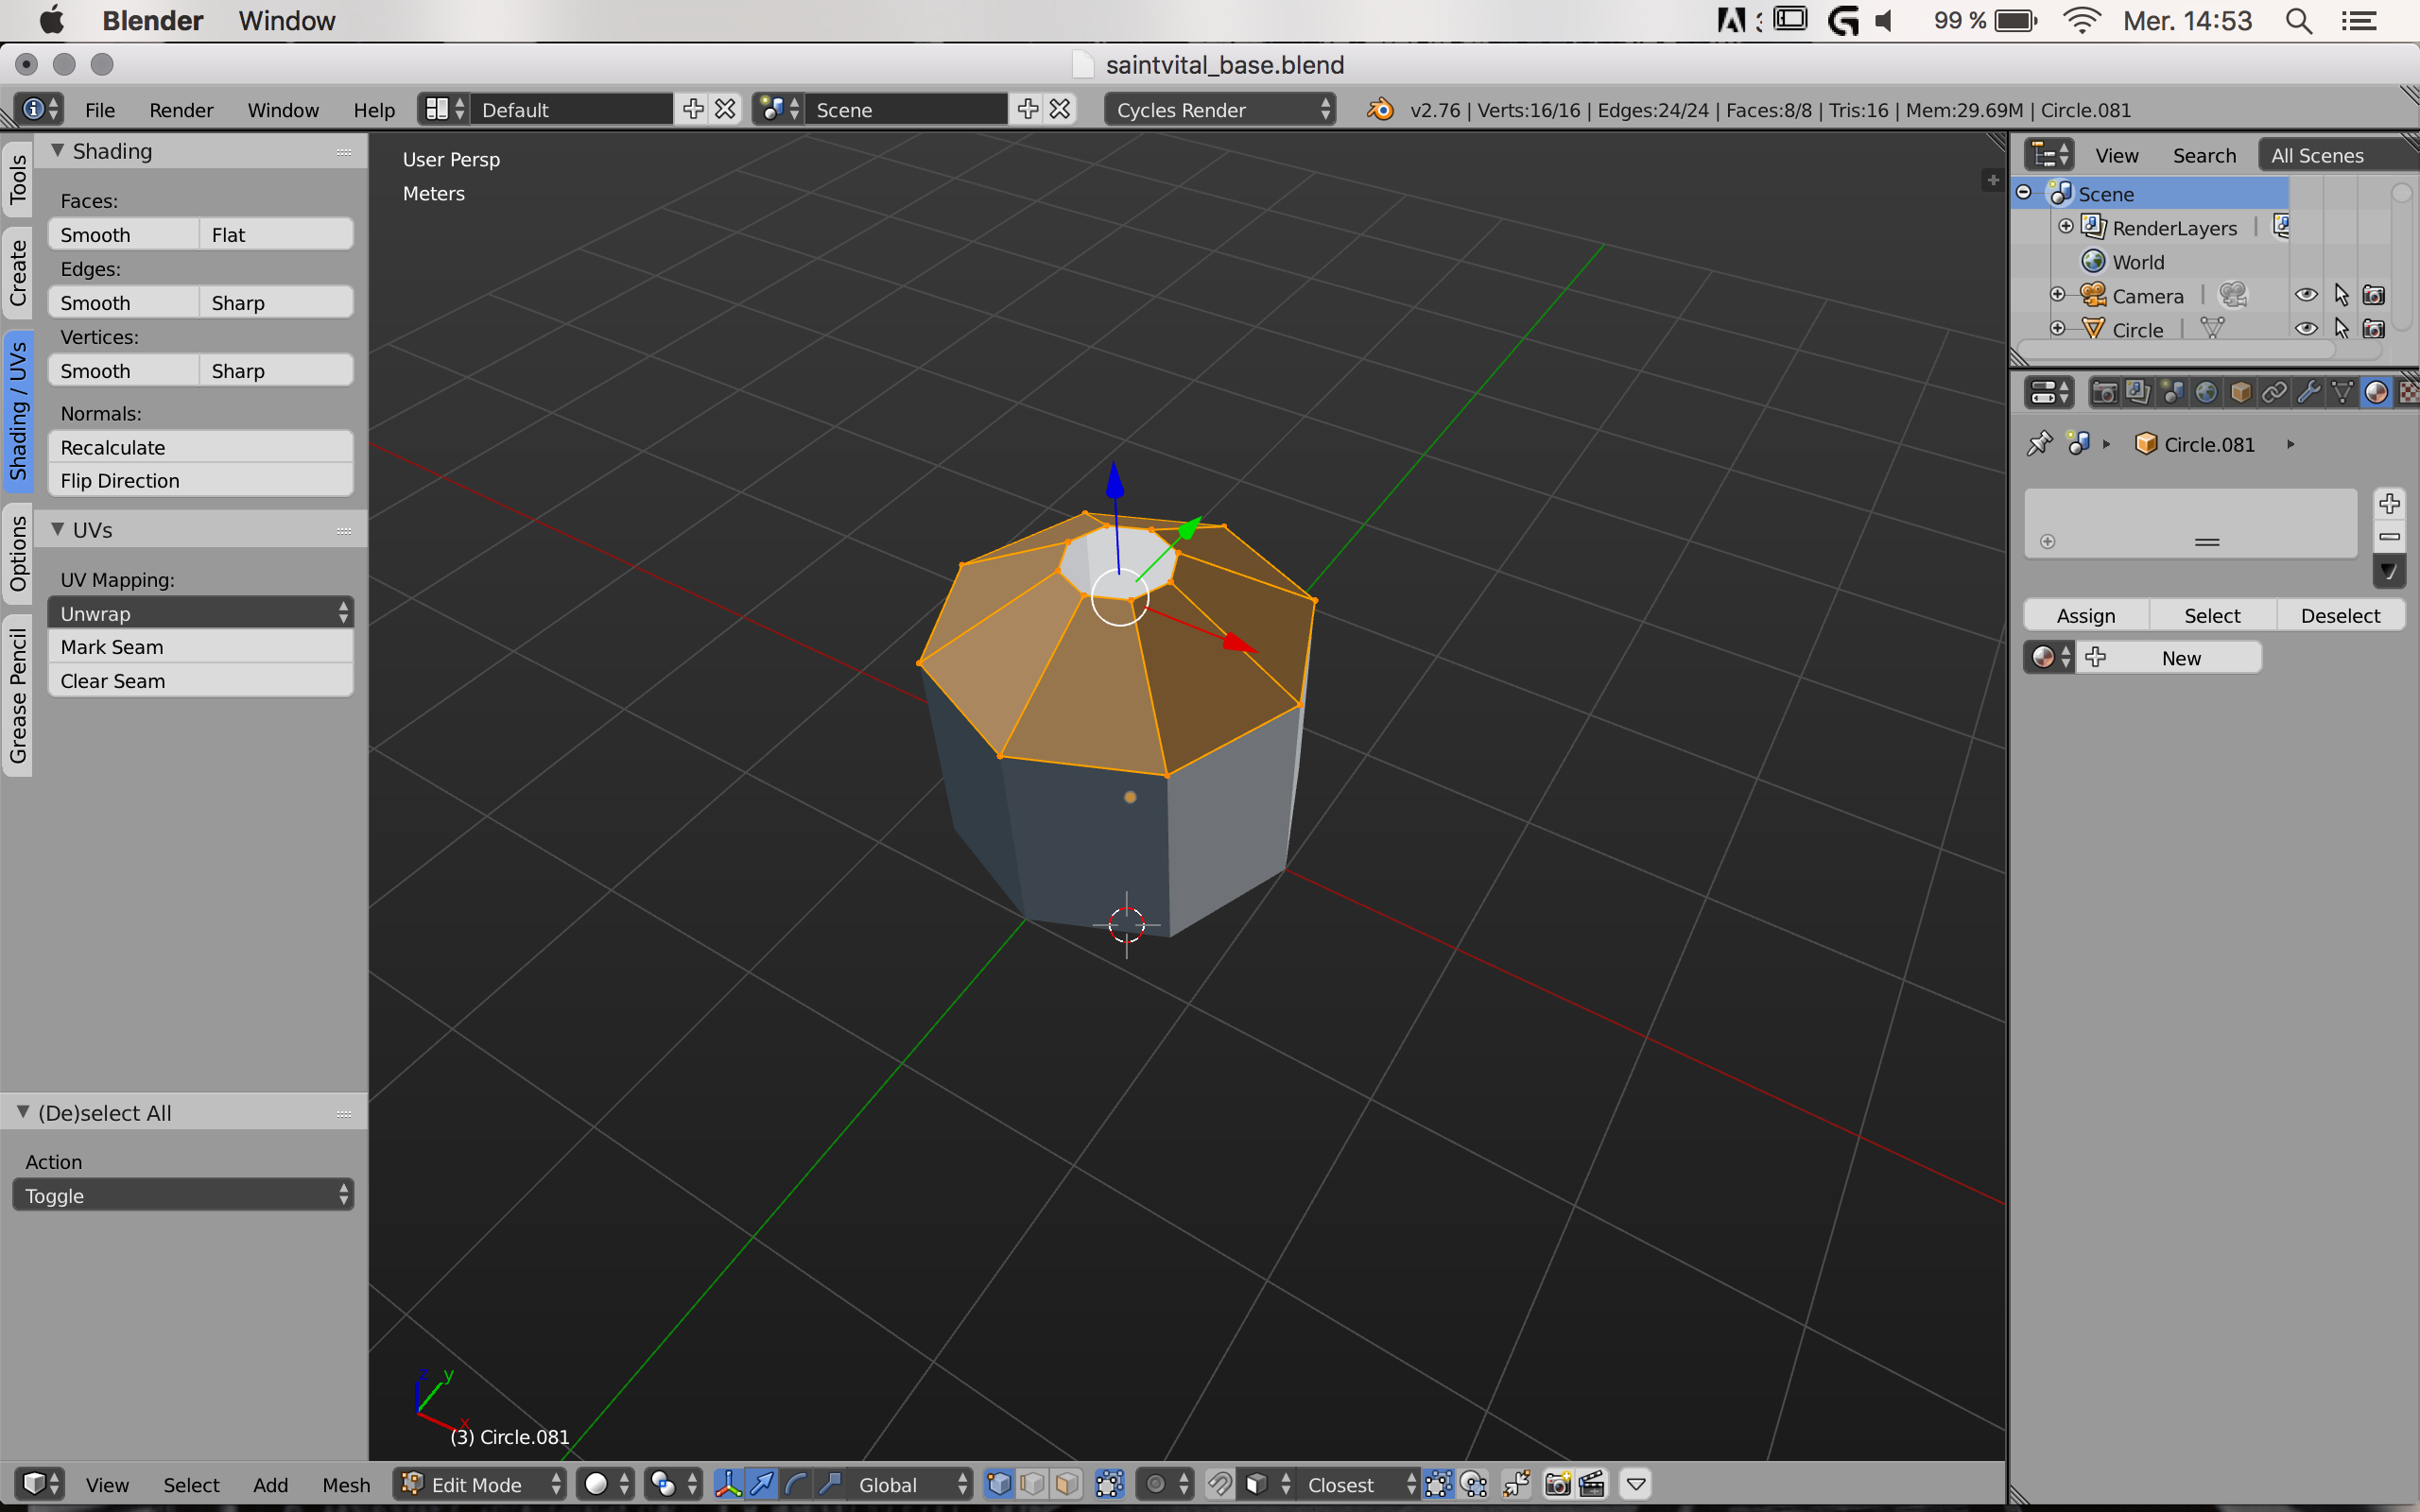Click the Mark Seam button
The width and height of the screenshot is (2420, 1512).
point(200,647)
